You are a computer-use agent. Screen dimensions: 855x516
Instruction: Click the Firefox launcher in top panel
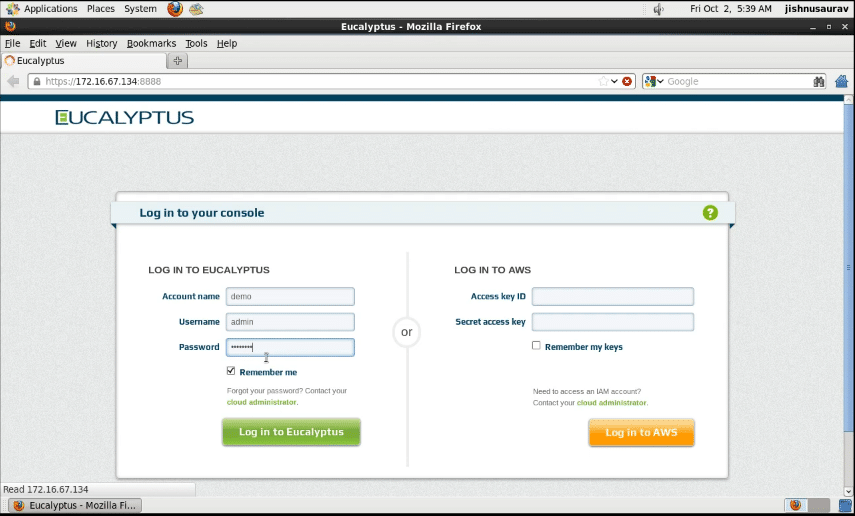[x=175, y=9]
